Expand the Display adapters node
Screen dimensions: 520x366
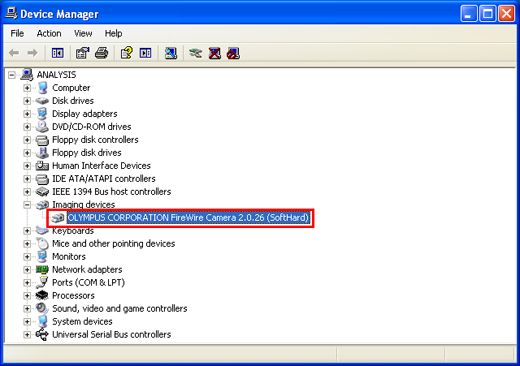[27, 114]
